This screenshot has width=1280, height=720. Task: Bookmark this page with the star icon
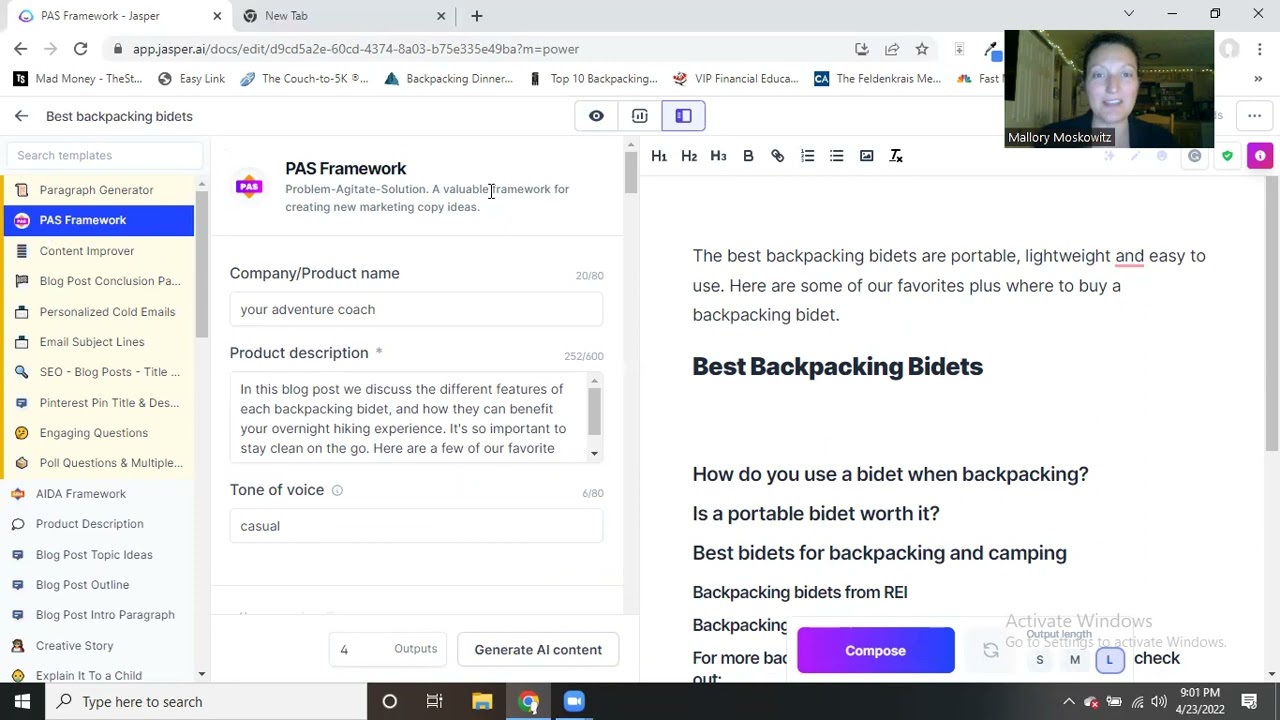922,49
